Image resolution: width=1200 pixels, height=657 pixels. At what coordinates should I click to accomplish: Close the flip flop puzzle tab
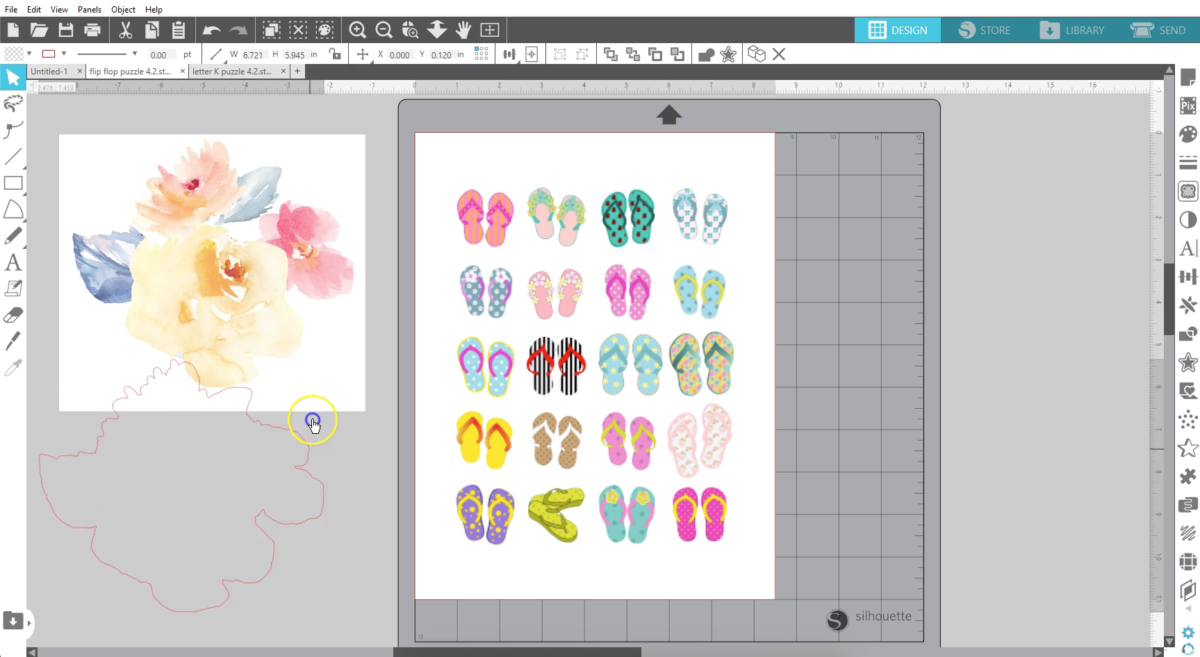[182, 72]
